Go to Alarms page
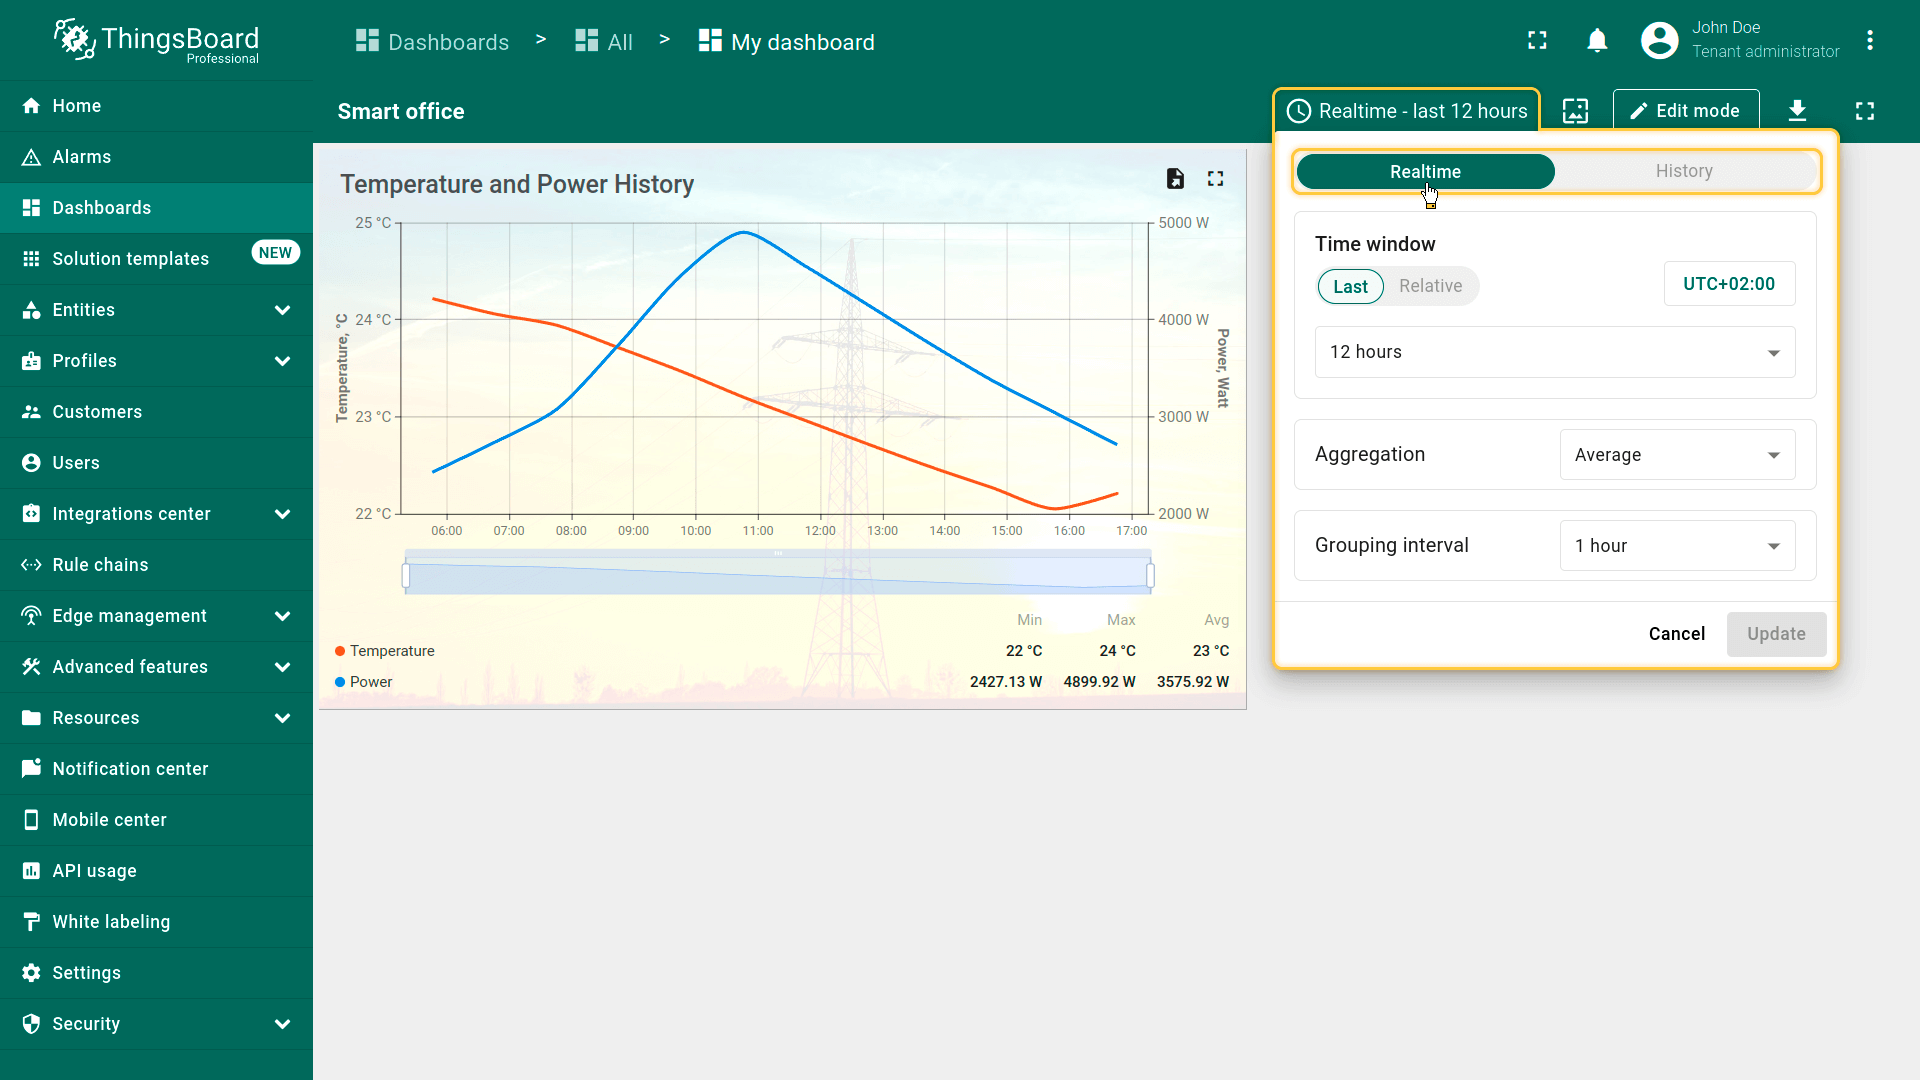 [82, 157]
